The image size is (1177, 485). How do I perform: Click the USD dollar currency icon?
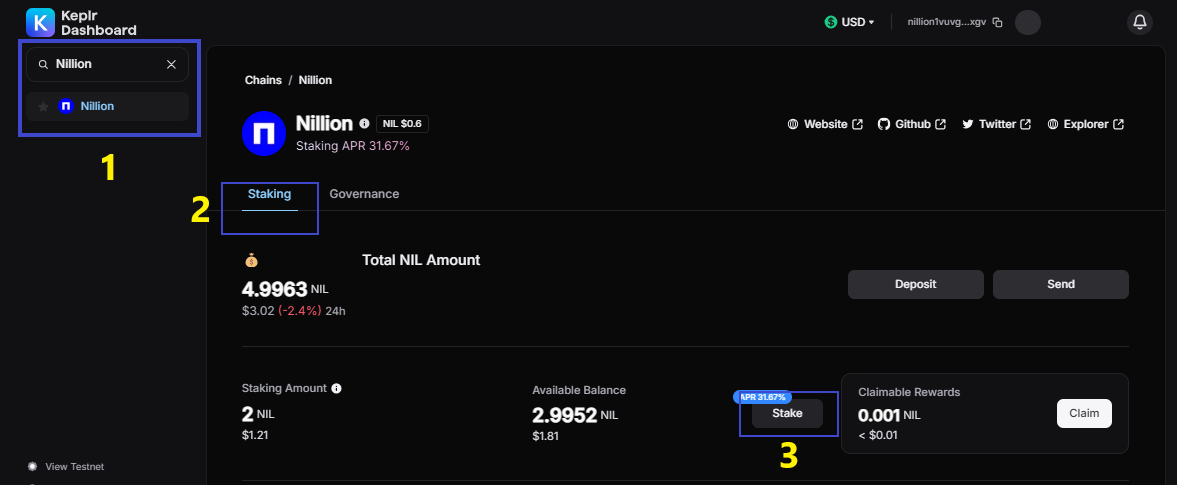coord(830,23)
